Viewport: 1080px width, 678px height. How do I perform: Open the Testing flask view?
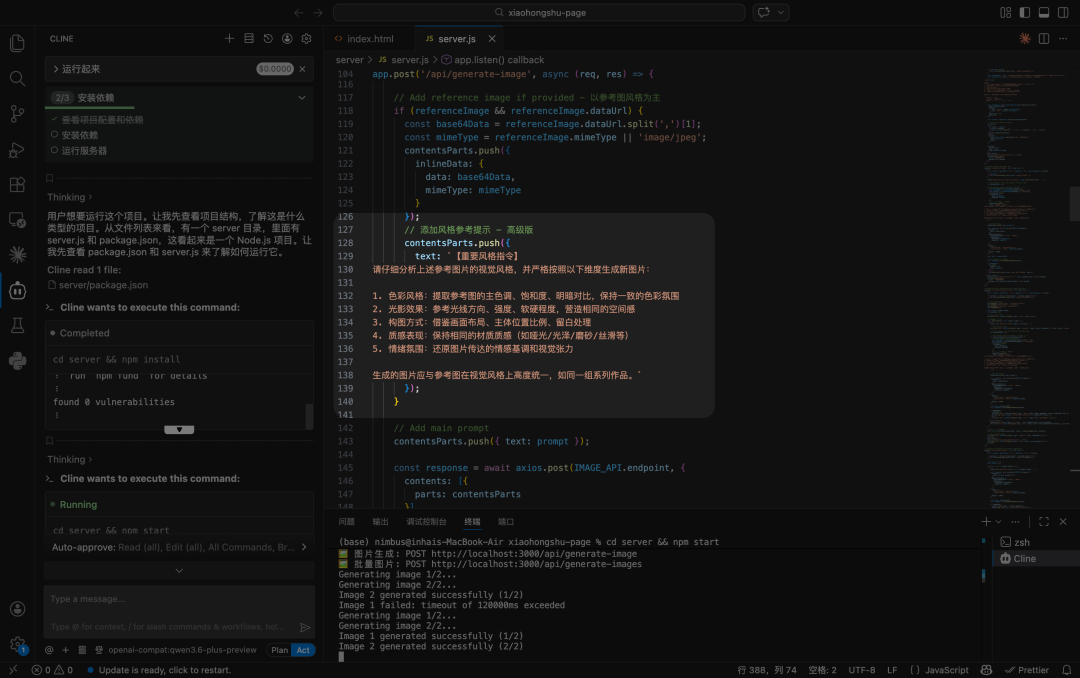coord(17,326)
